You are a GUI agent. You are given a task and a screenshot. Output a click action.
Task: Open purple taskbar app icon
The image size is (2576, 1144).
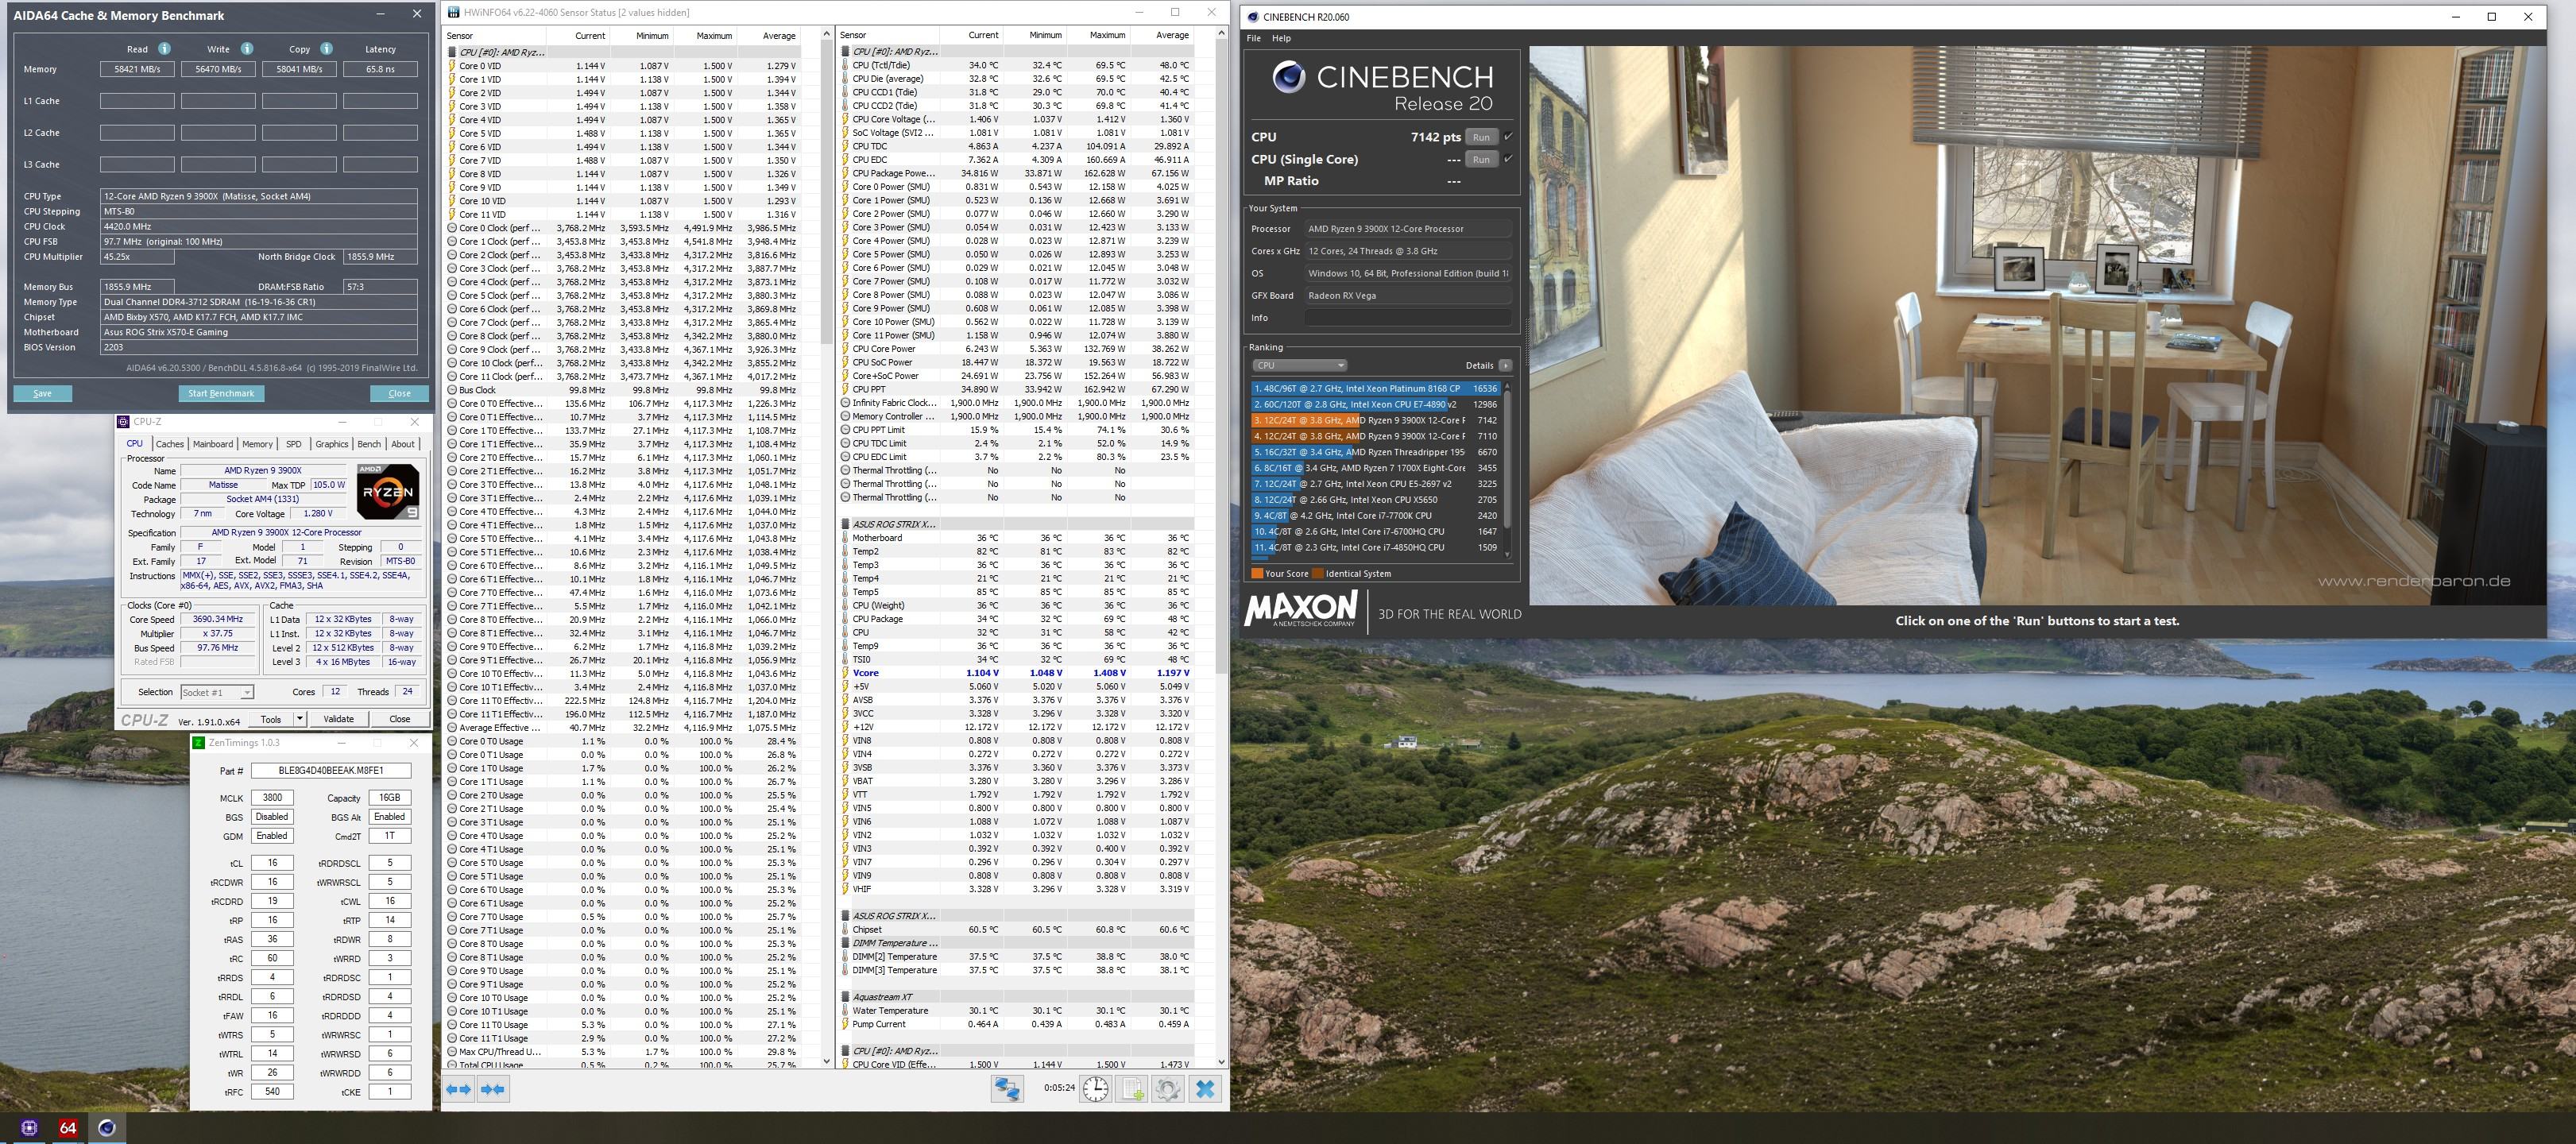[29, 1127]
